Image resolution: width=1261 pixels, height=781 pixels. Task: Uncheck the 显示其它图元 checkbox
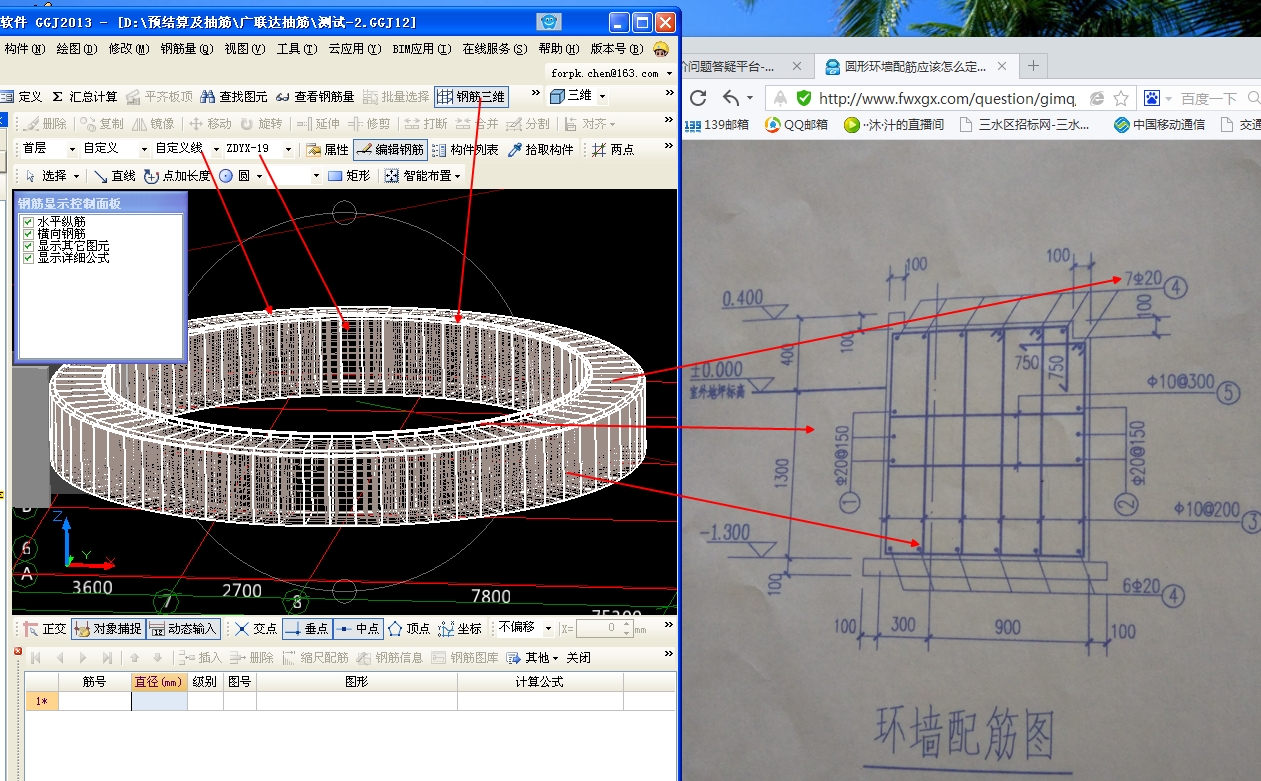coord(29,245)
